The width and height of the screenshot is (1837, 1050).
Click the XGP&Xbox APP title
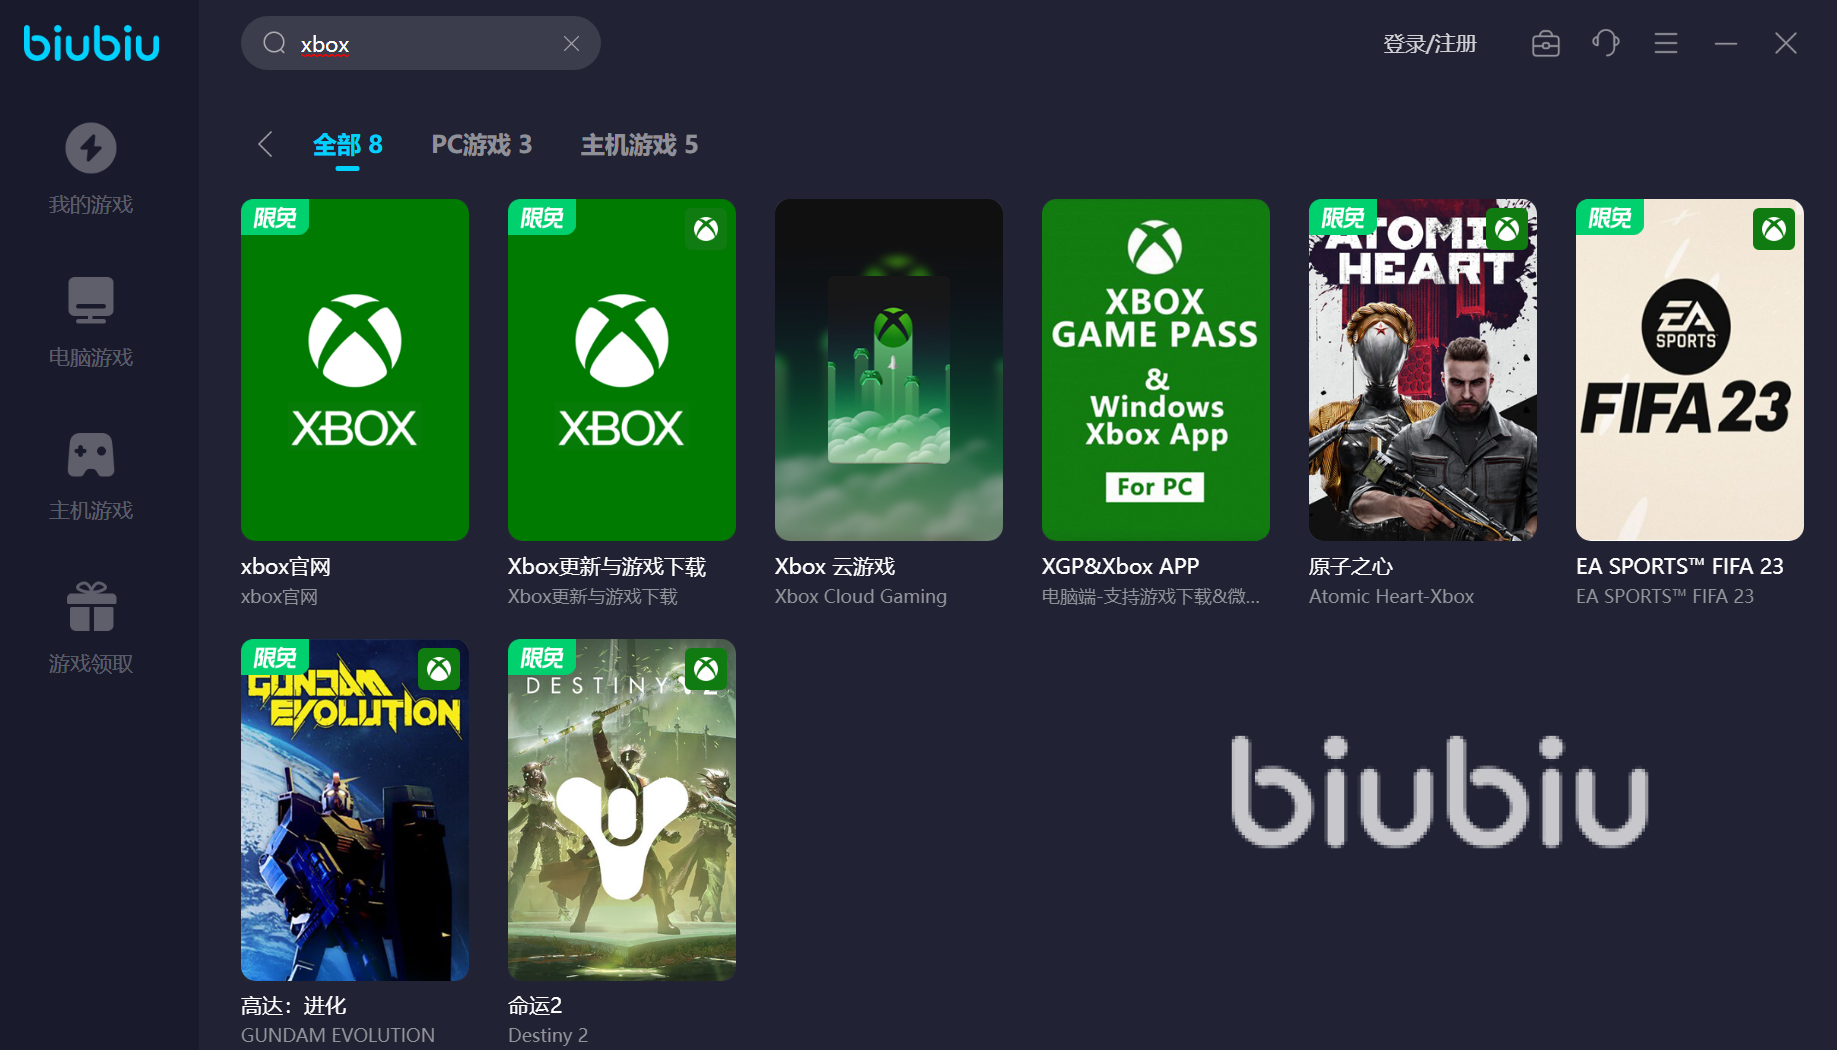1120,566
